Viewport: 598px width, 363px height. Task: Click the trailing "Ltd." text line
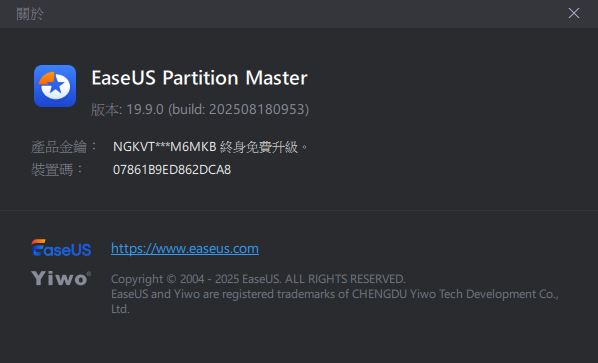pos(120,309)
